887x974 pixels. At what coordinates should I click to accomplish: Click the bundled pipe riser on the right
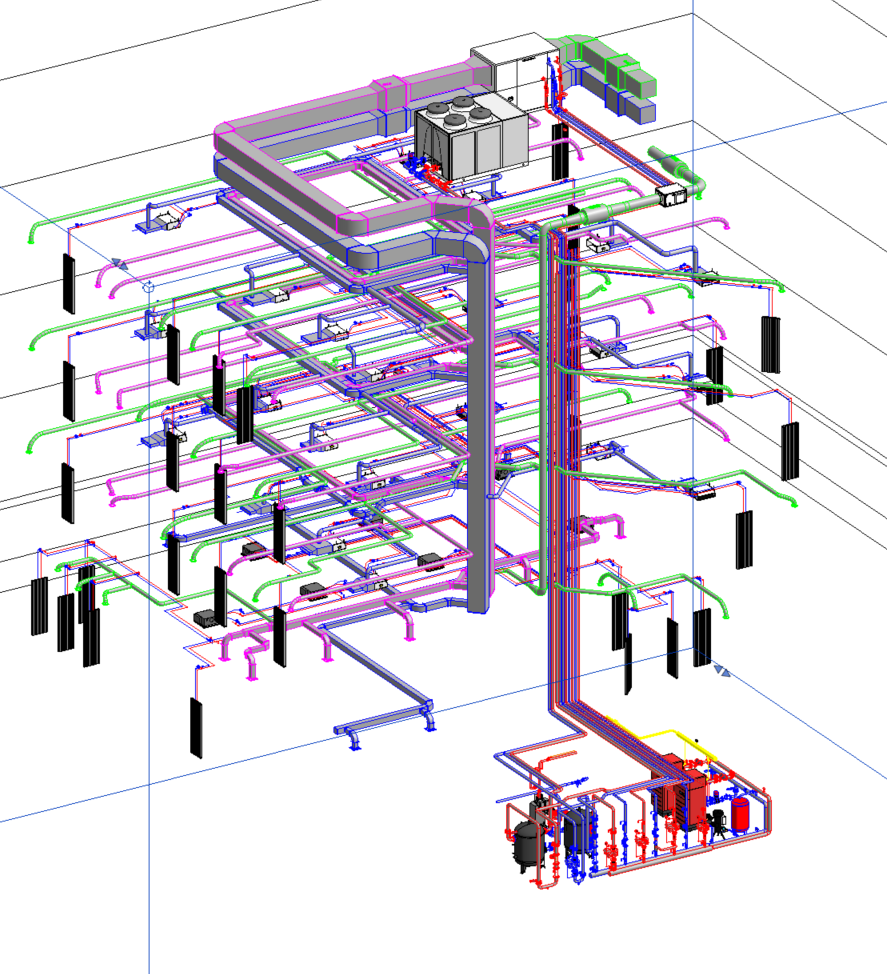pos(565,450)
